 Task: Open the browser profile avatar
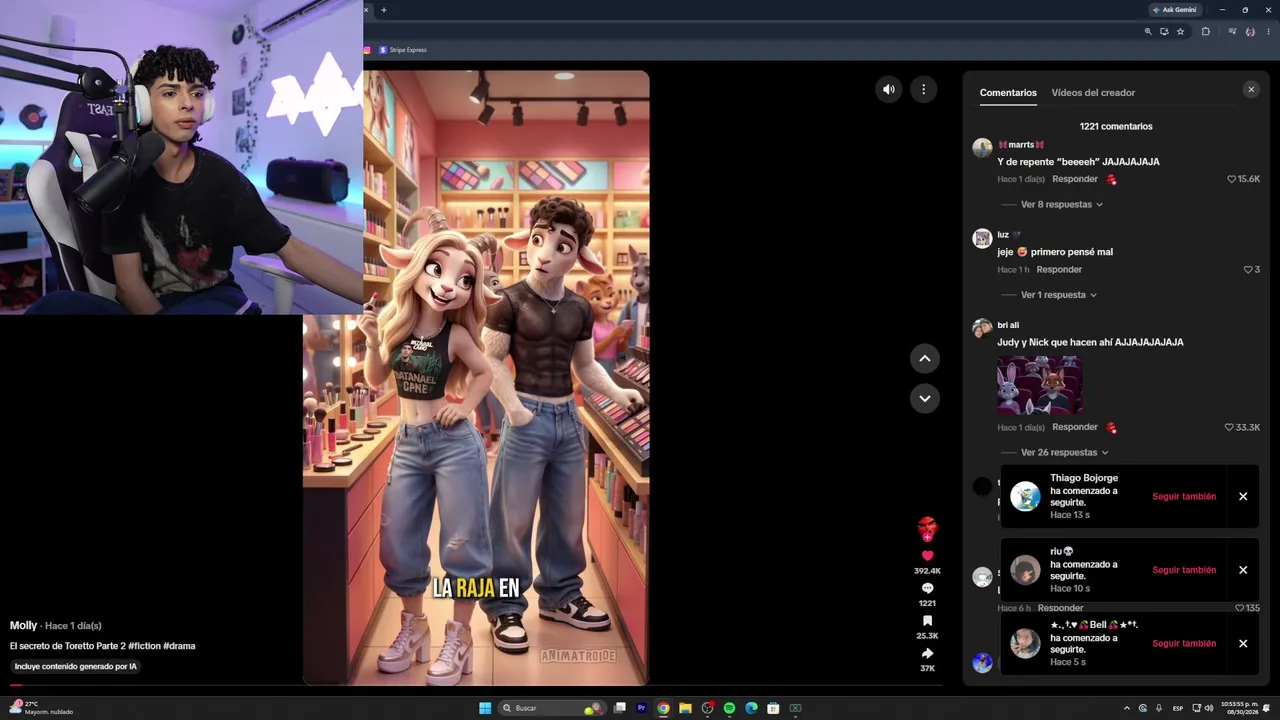(x=1250, y=32)
